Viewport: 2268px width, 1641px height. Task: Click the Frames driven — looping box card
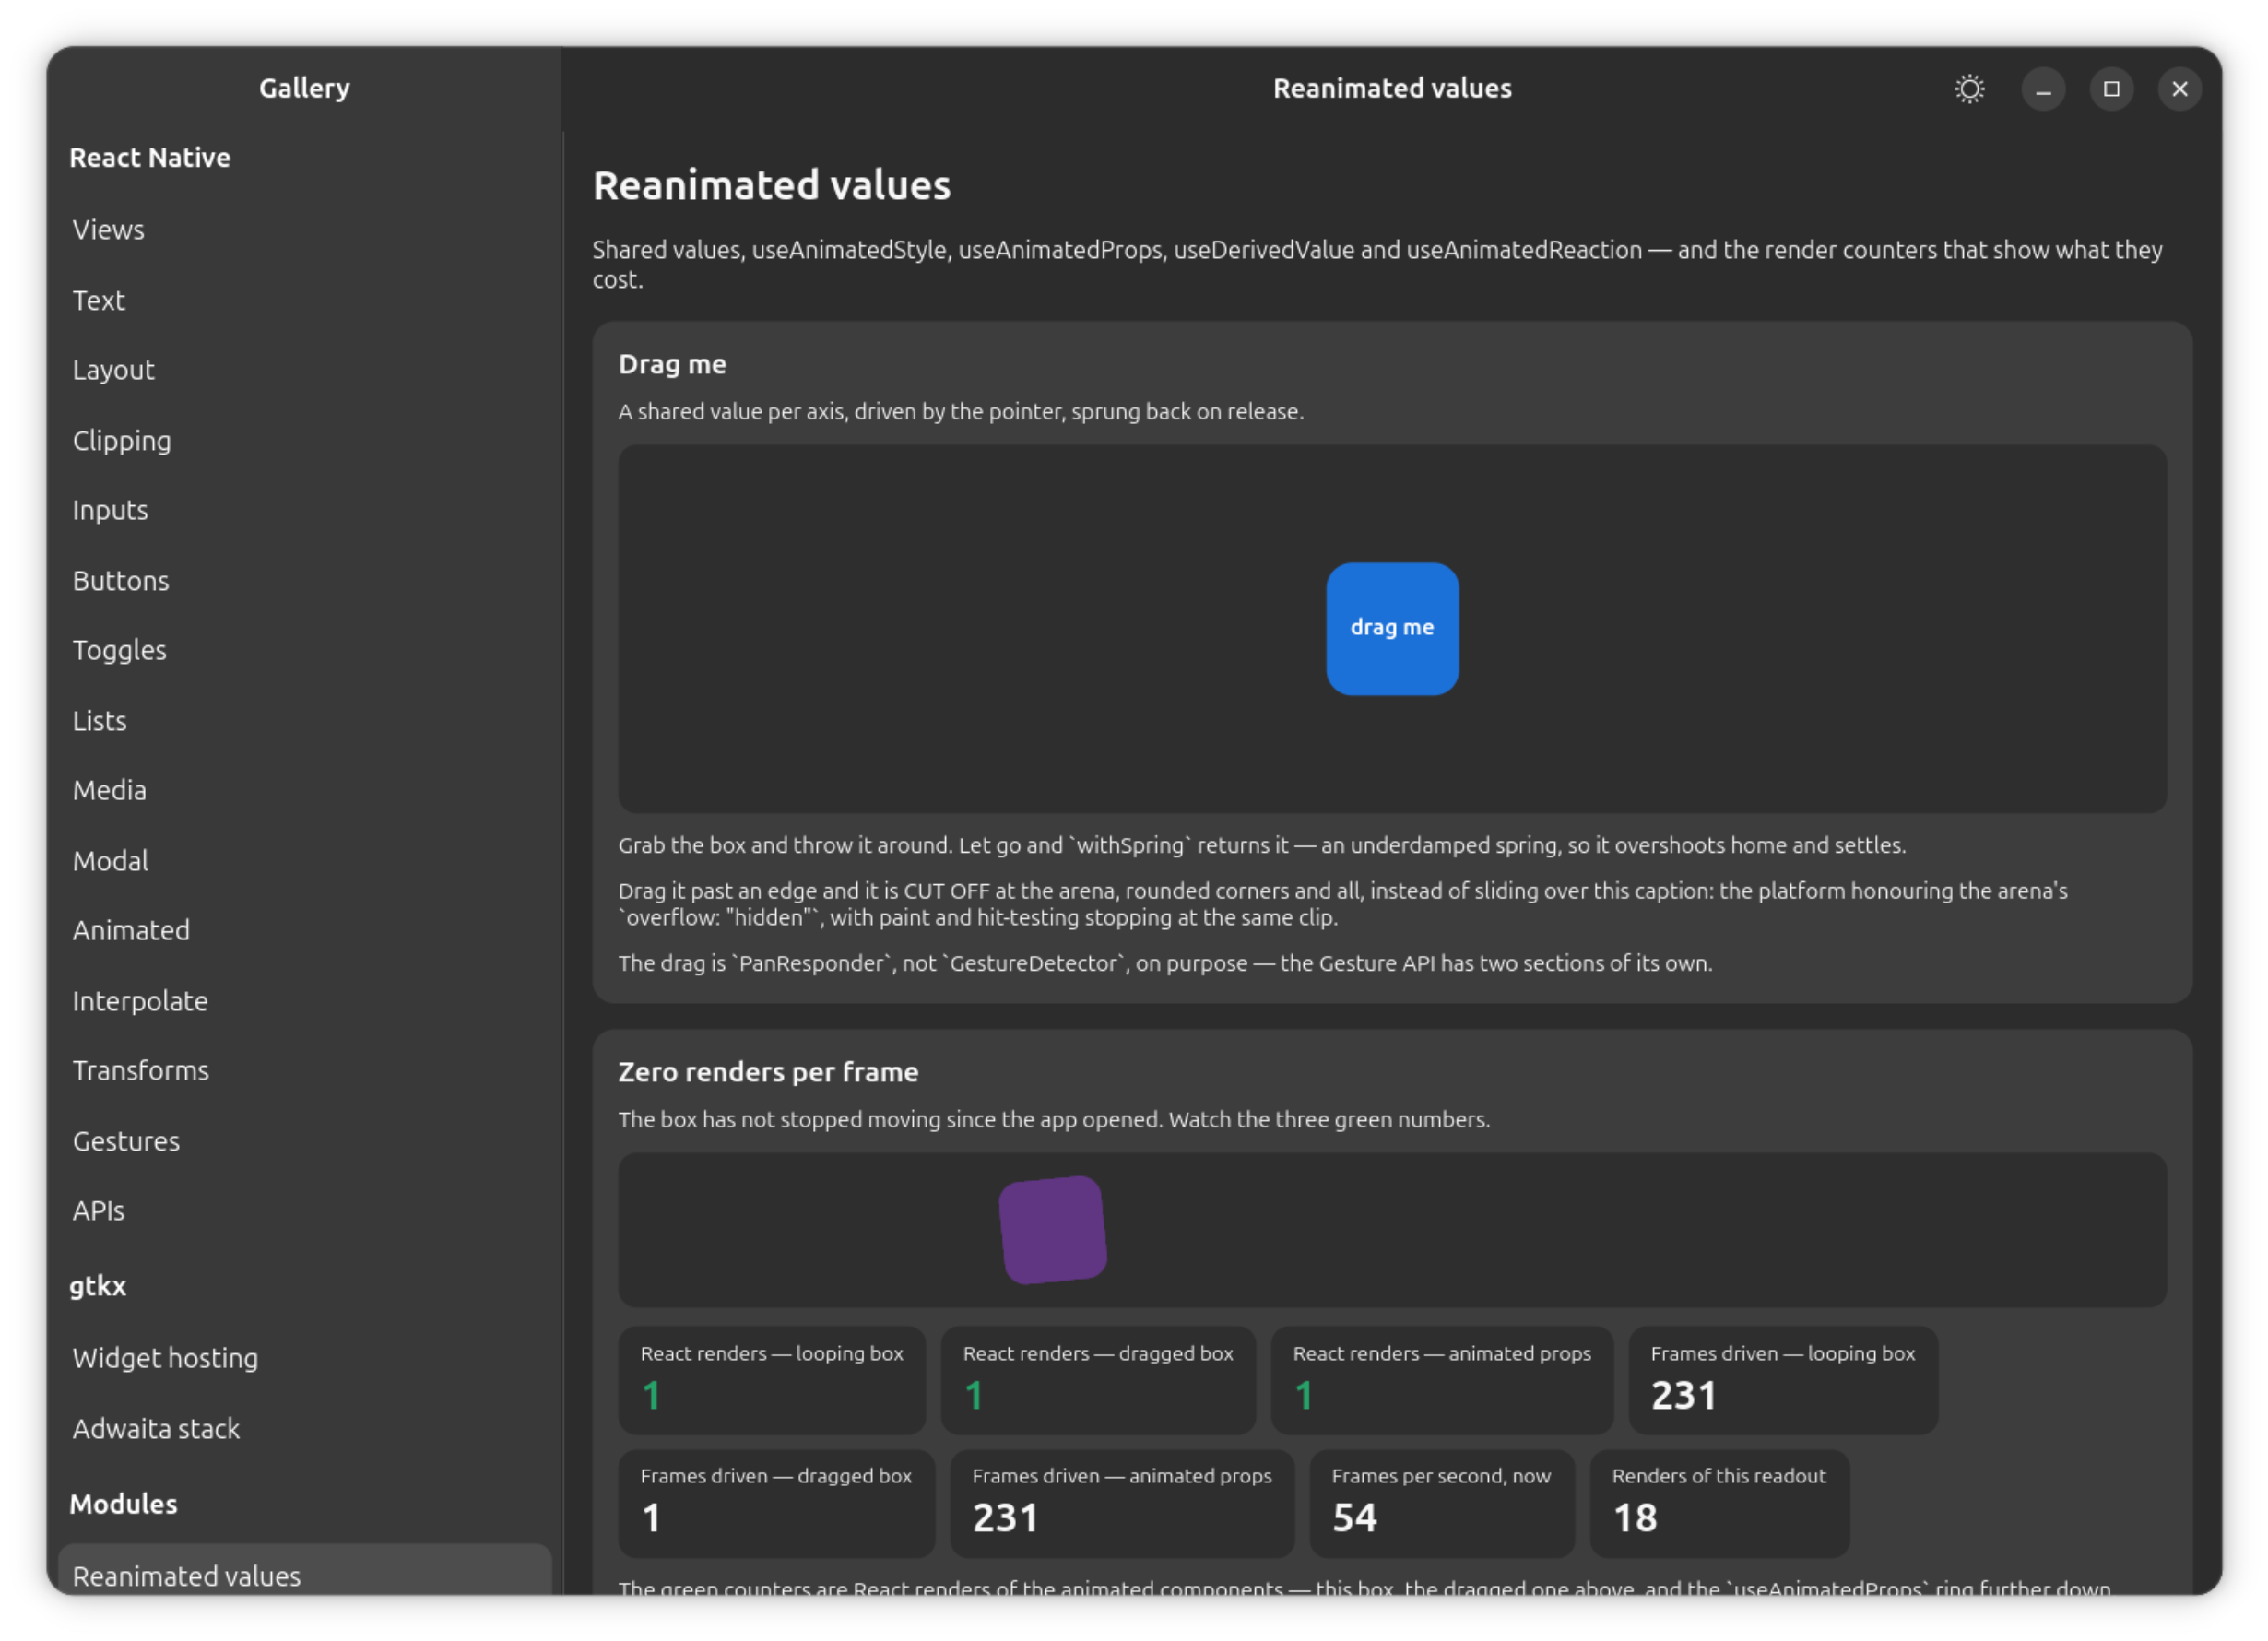click(1783, 1379)
